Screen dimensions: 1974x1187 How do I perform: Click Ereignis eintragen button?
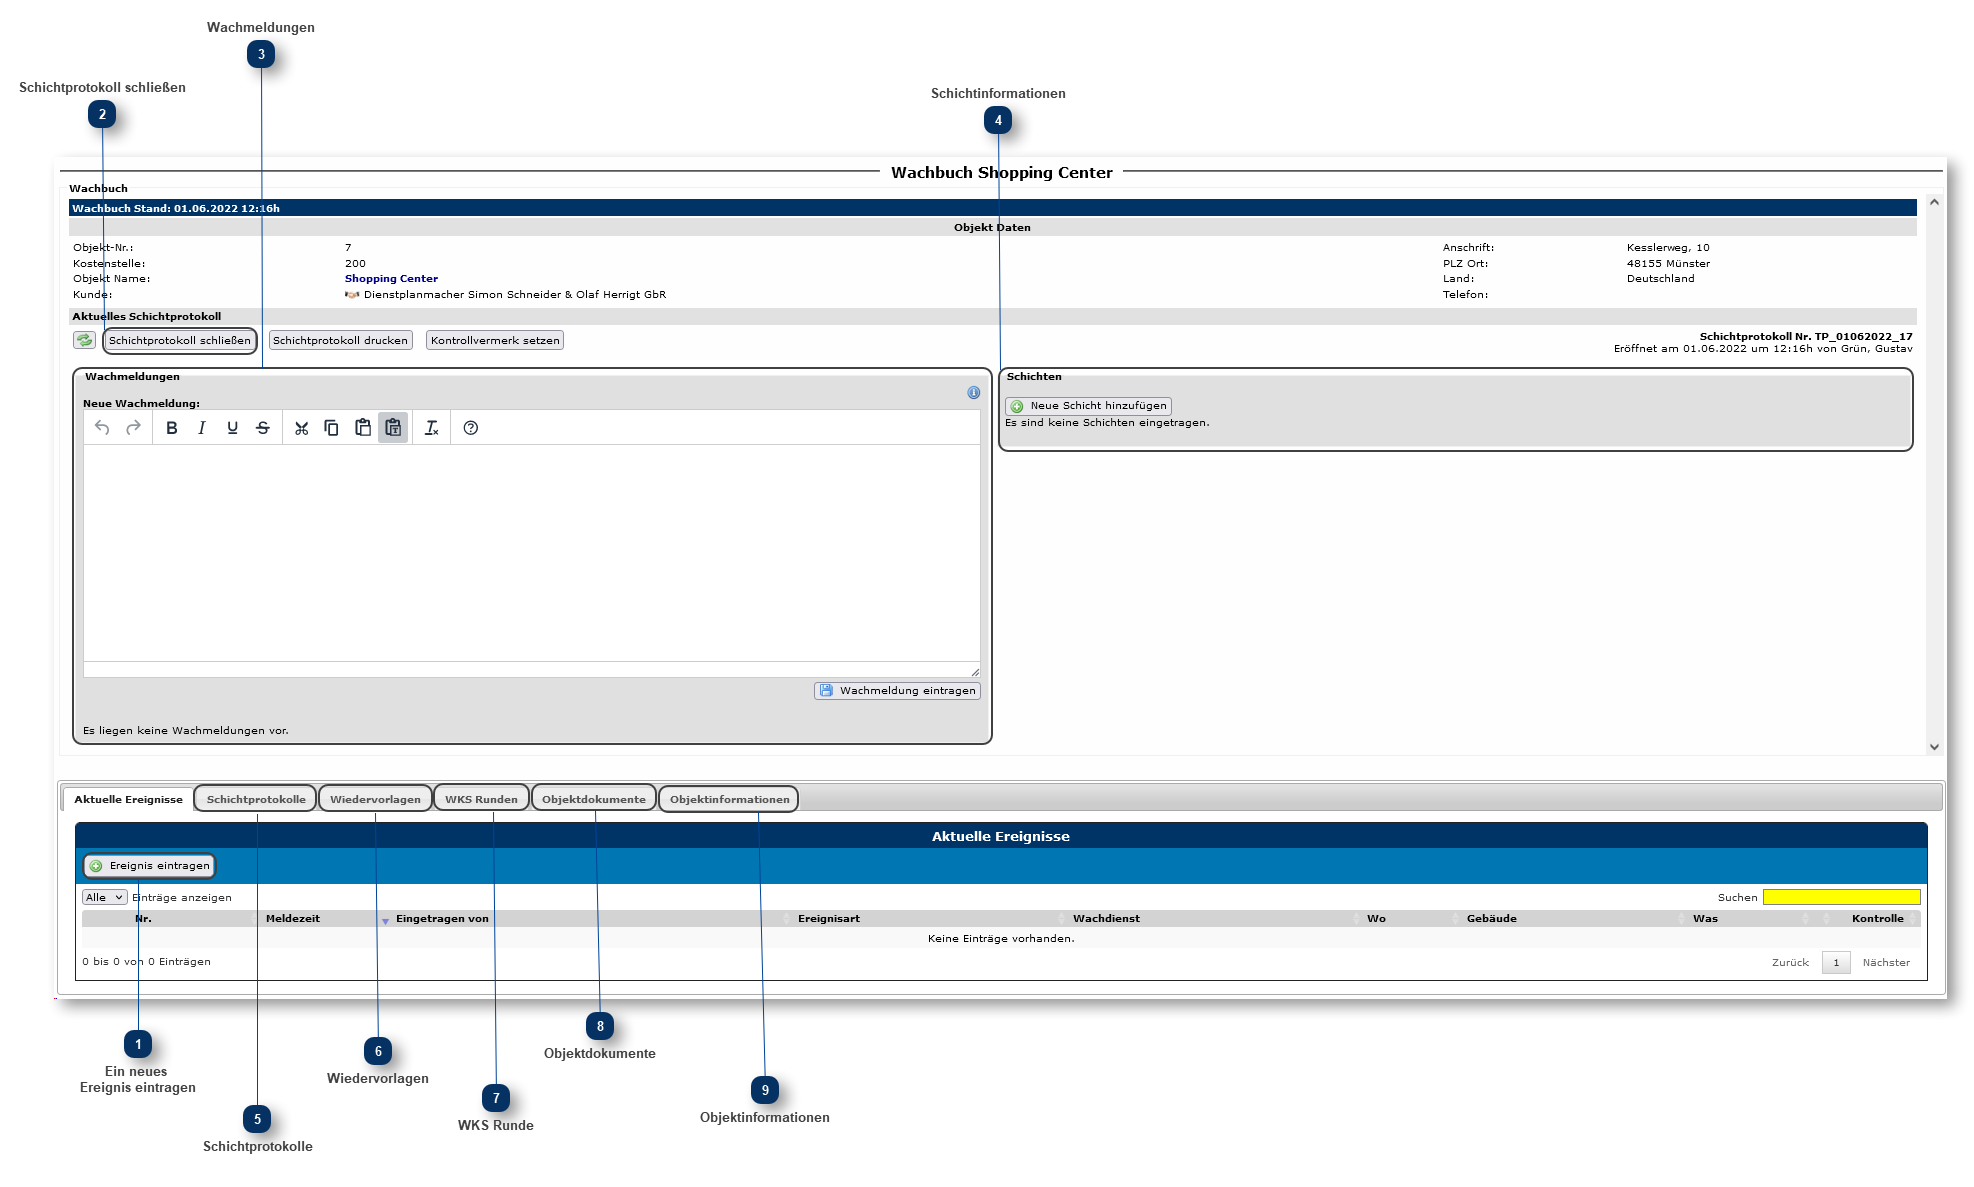(x=150, y=866)
